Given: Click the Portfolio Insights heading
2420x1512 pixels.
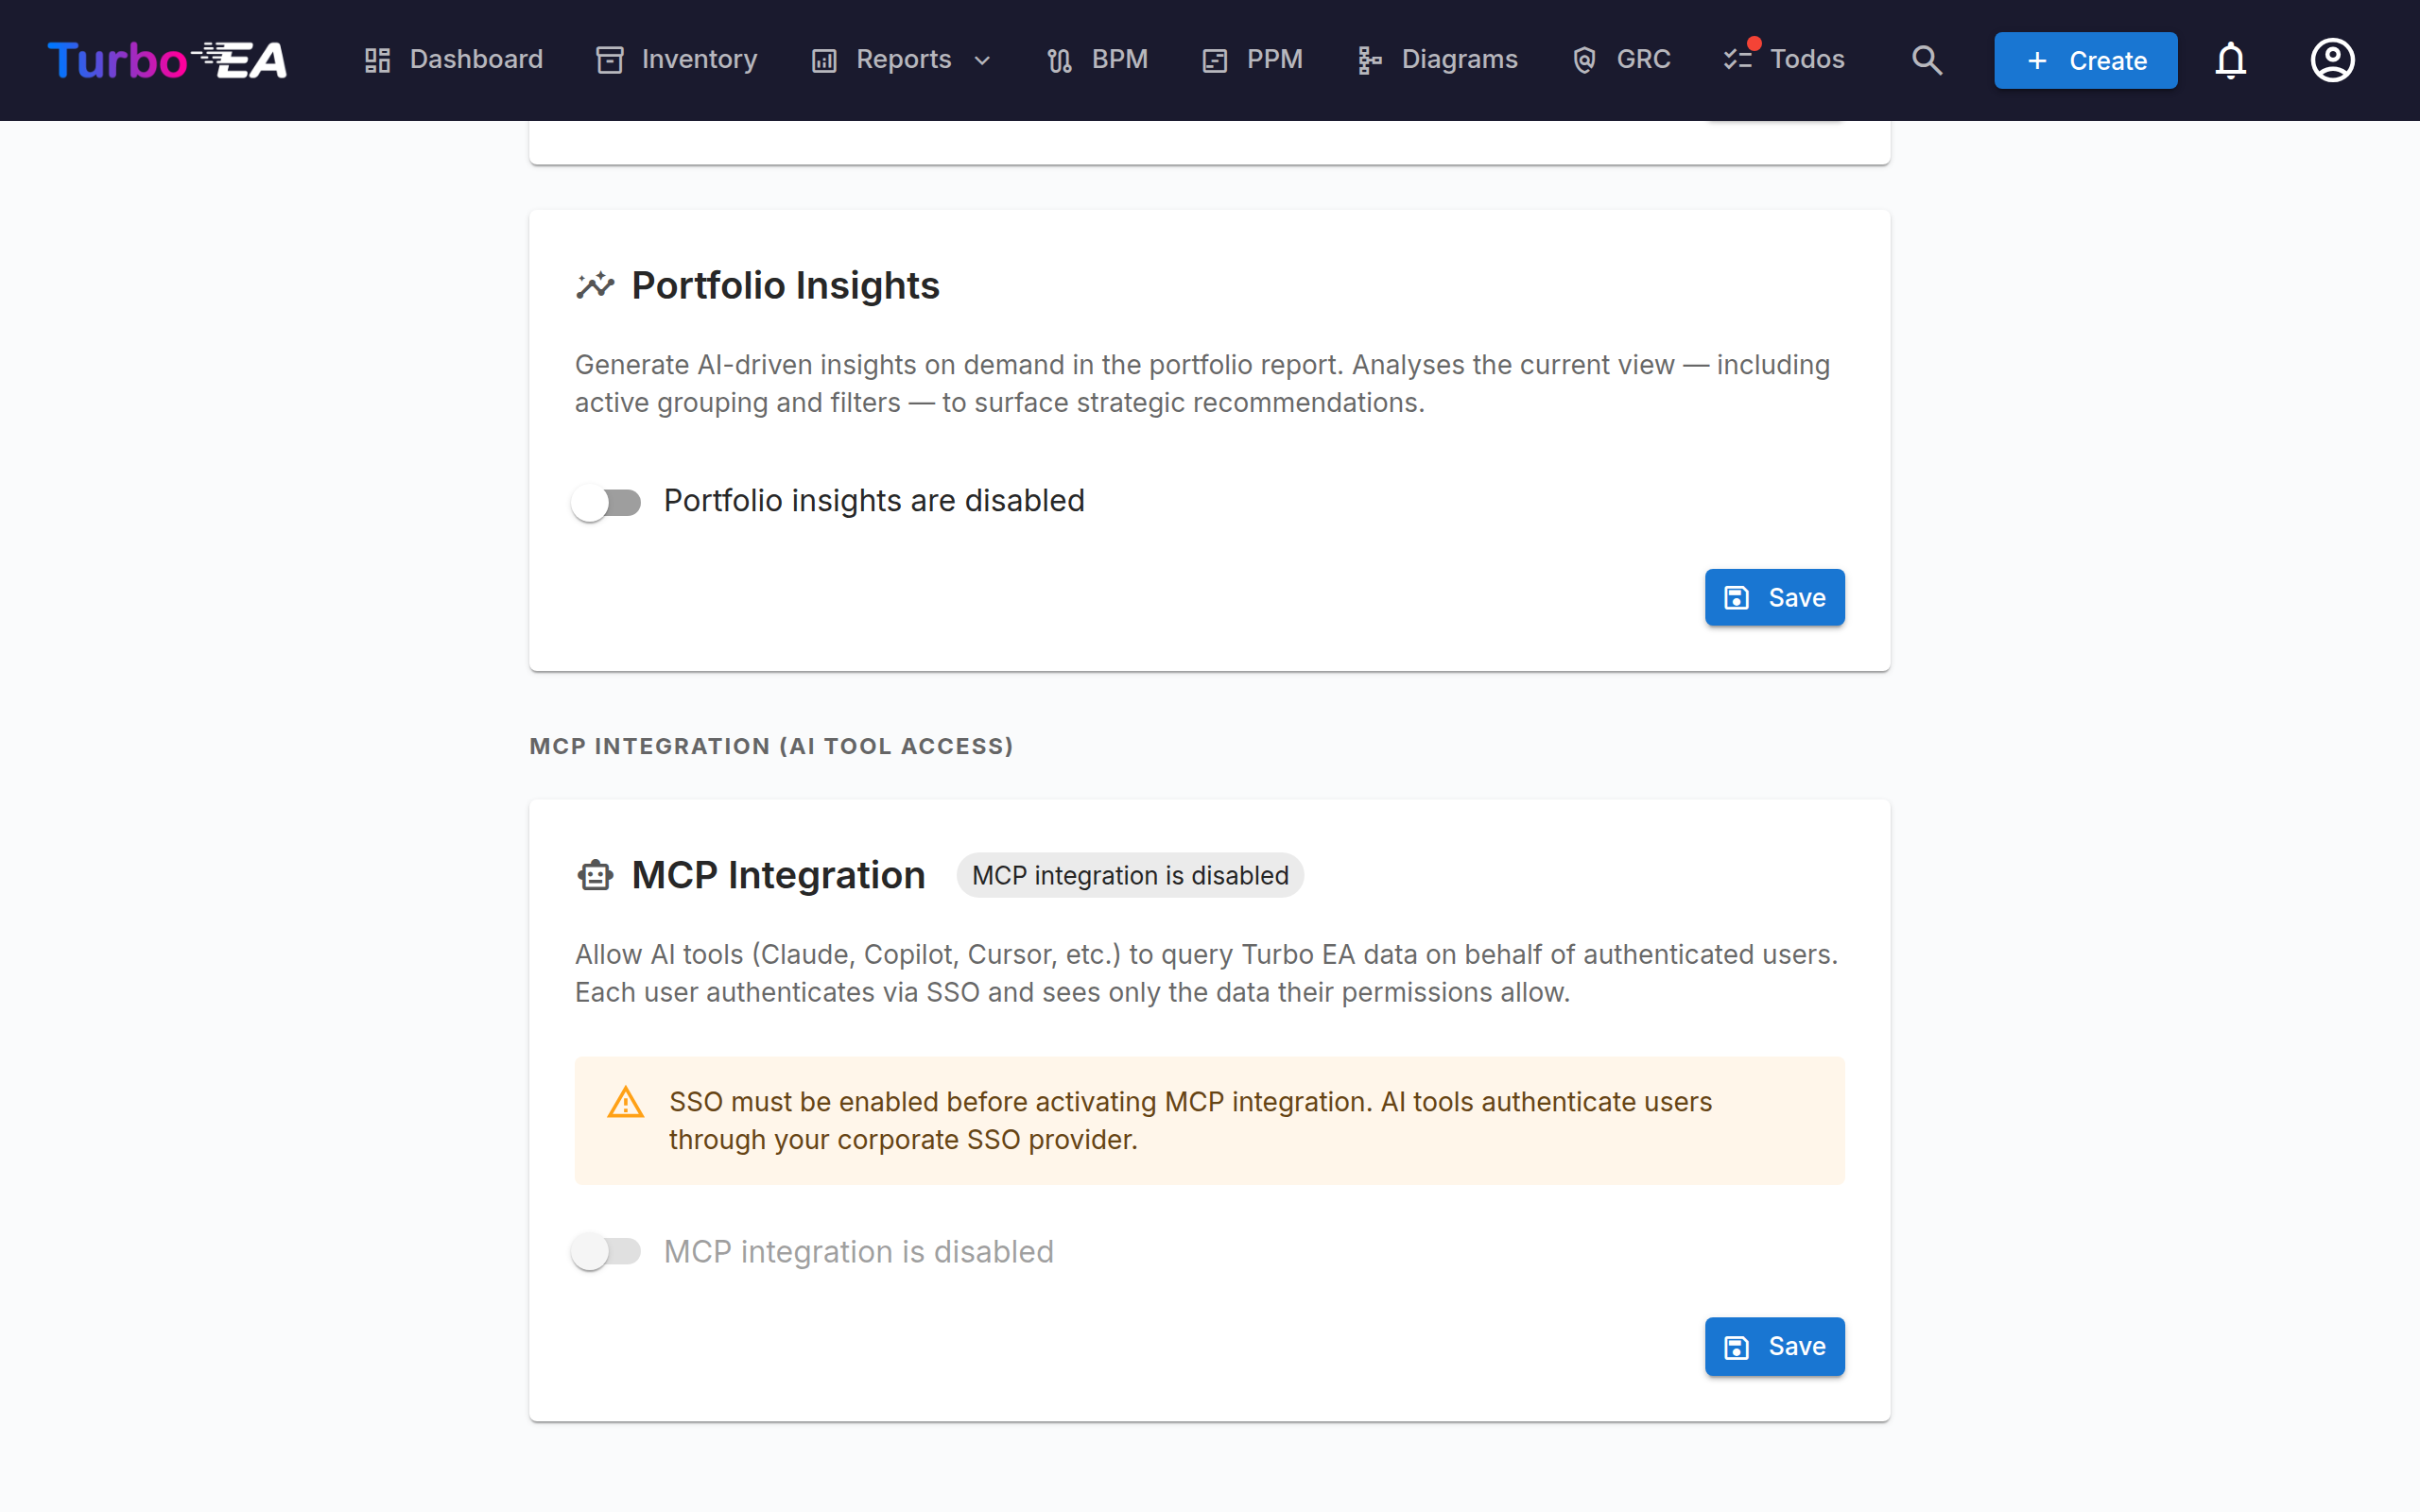Looking at the screenshot, I should [785, 286].
